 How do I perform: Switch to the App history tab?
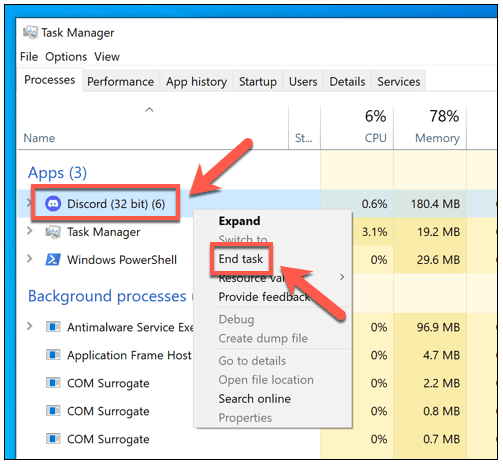click(196, 81)
